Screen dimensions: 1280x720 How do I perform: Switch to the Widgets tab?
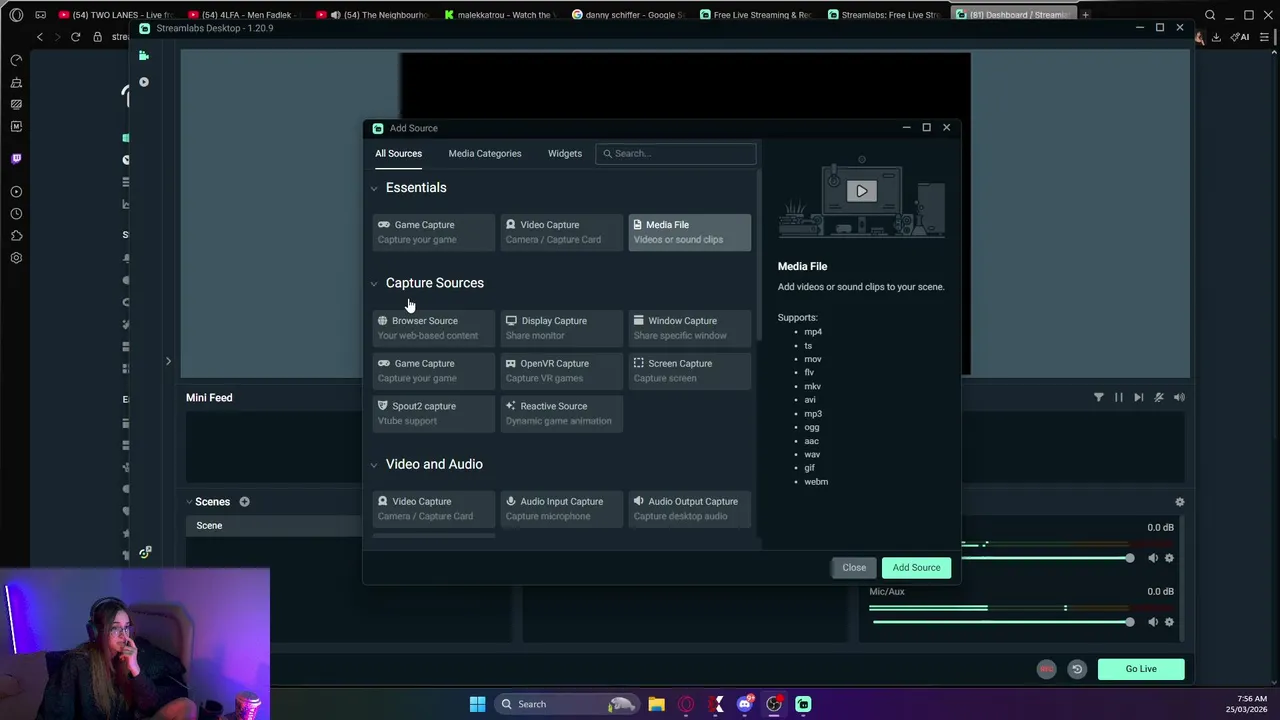point(565,153)
